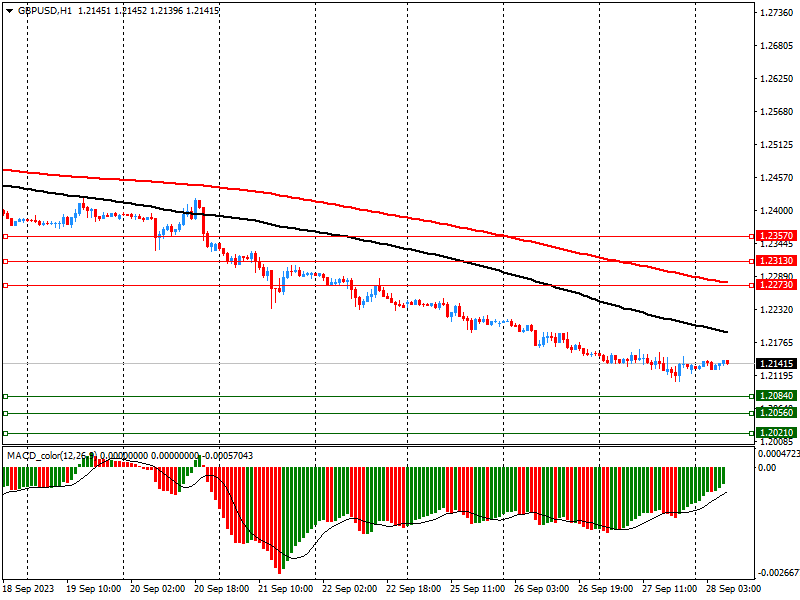Click the right end of the red moving average
The height and width of the screenshot is (600, 800).
725,282
